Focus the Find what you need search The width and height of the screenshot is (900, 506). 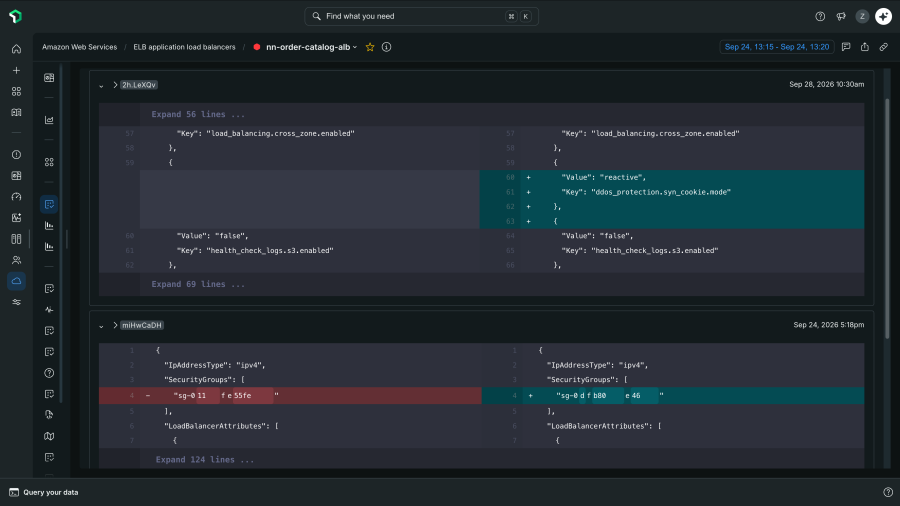tap(421, 16)
